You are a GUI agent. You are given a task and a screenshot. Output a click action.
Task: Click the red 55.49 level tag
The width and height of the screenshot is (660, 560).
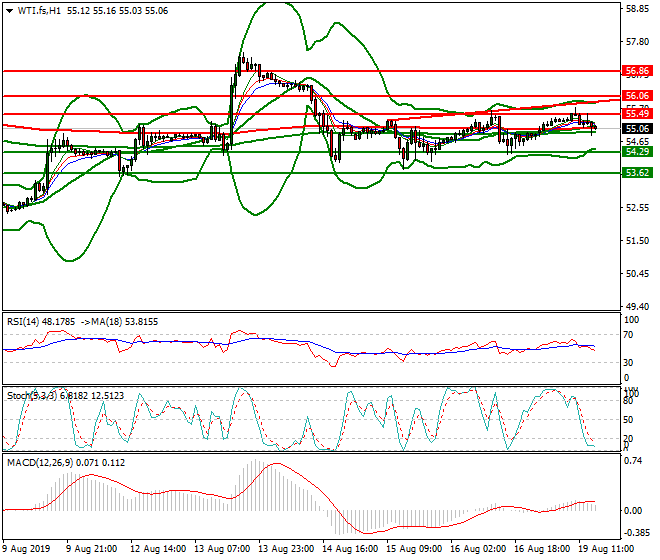[x=637, y=115]
